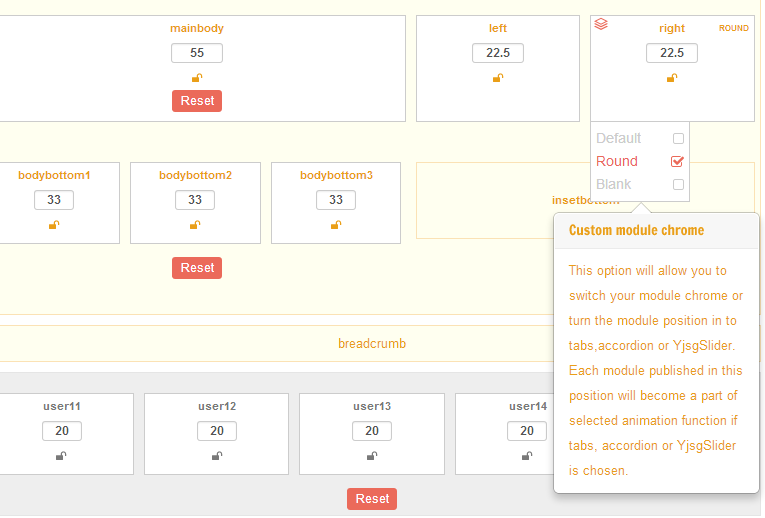Check the Default chrome checkbox
The width and height of the screenshot is (765, 518).
[x=678, y=139]
